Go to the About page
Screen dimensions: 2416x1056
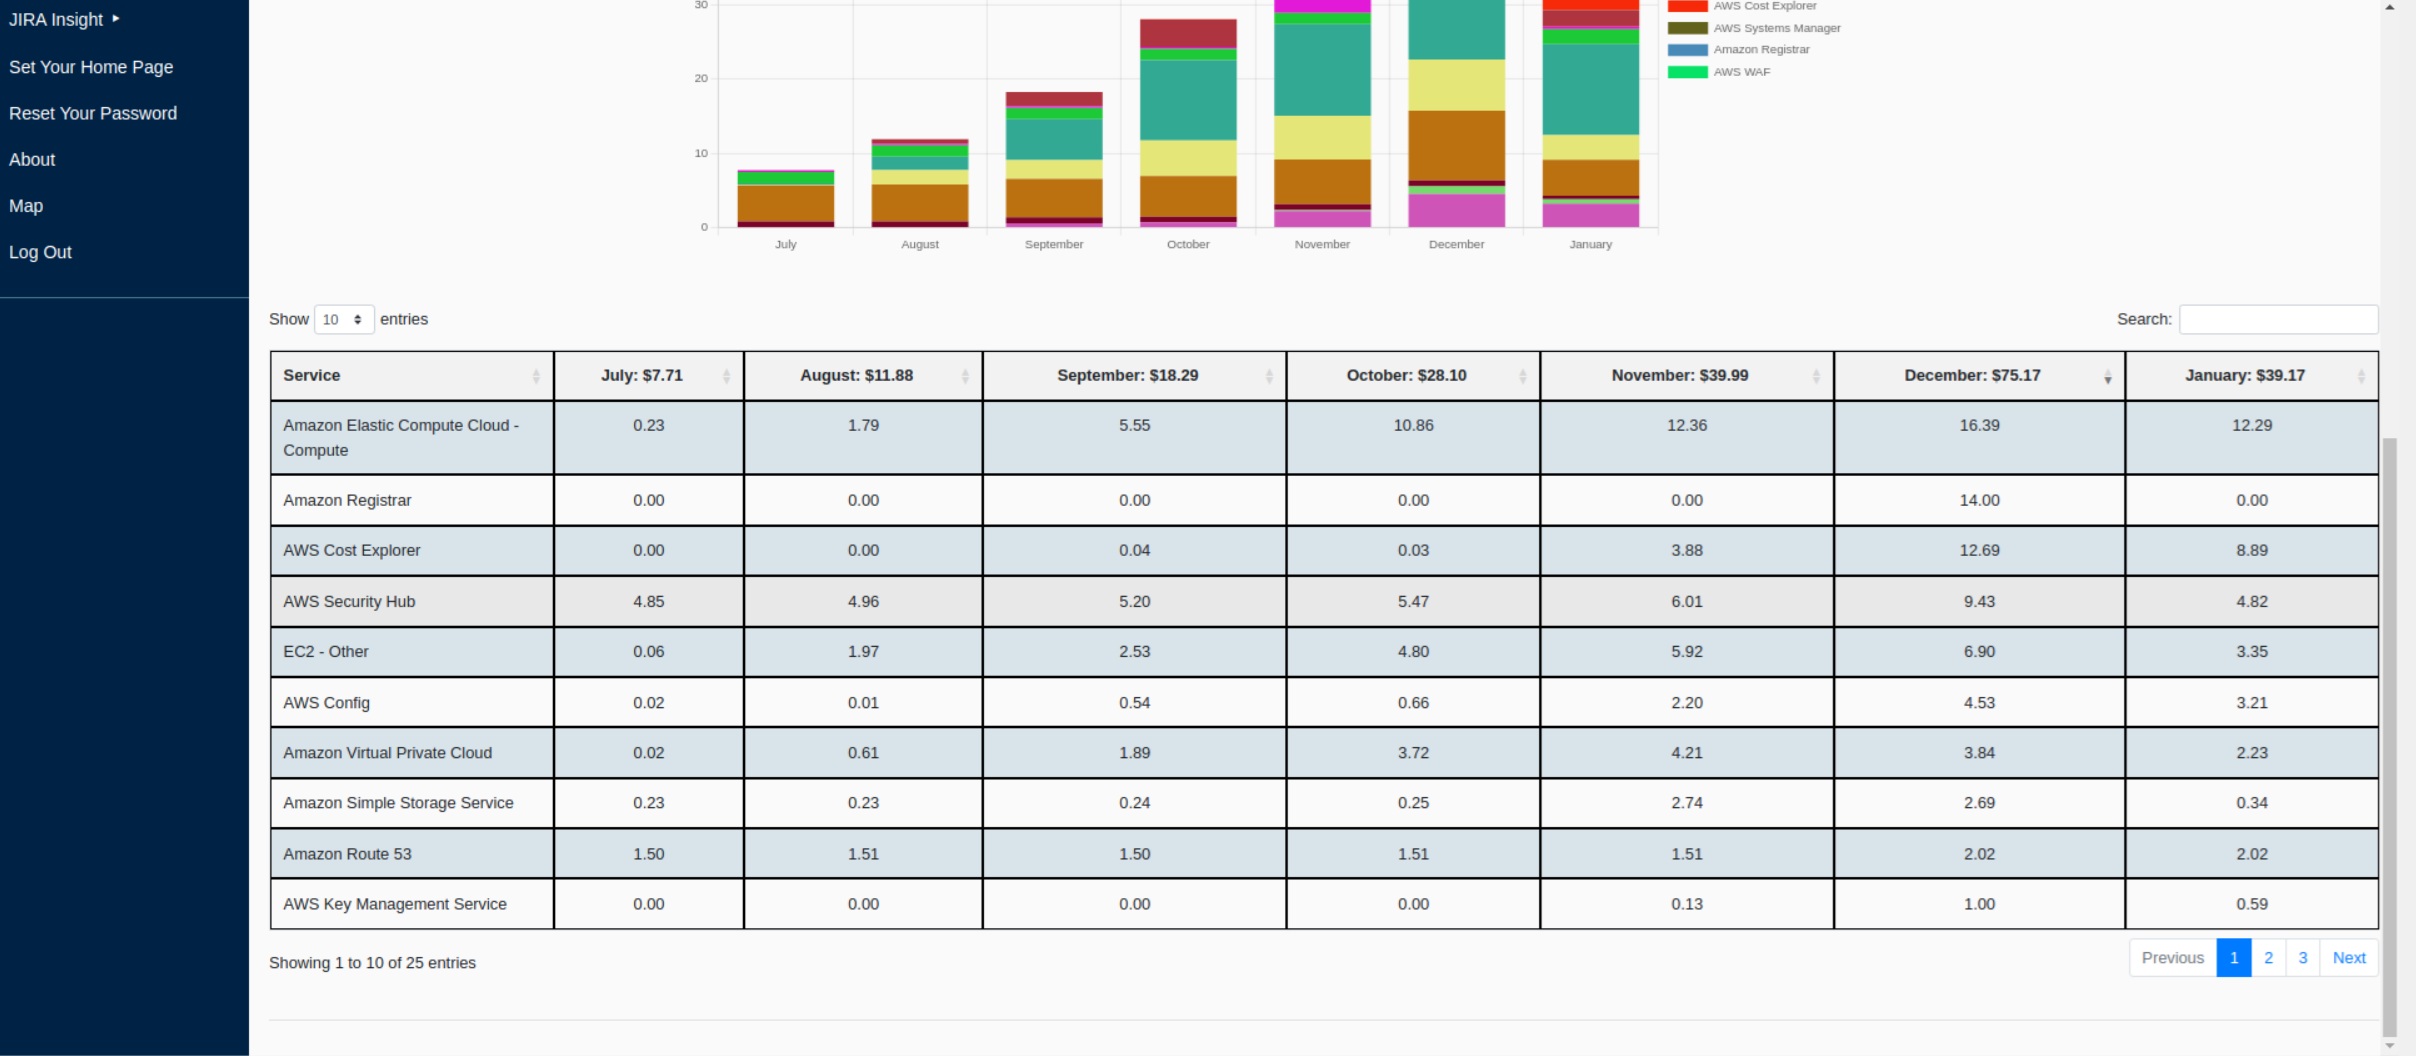[x=32, y=159]
